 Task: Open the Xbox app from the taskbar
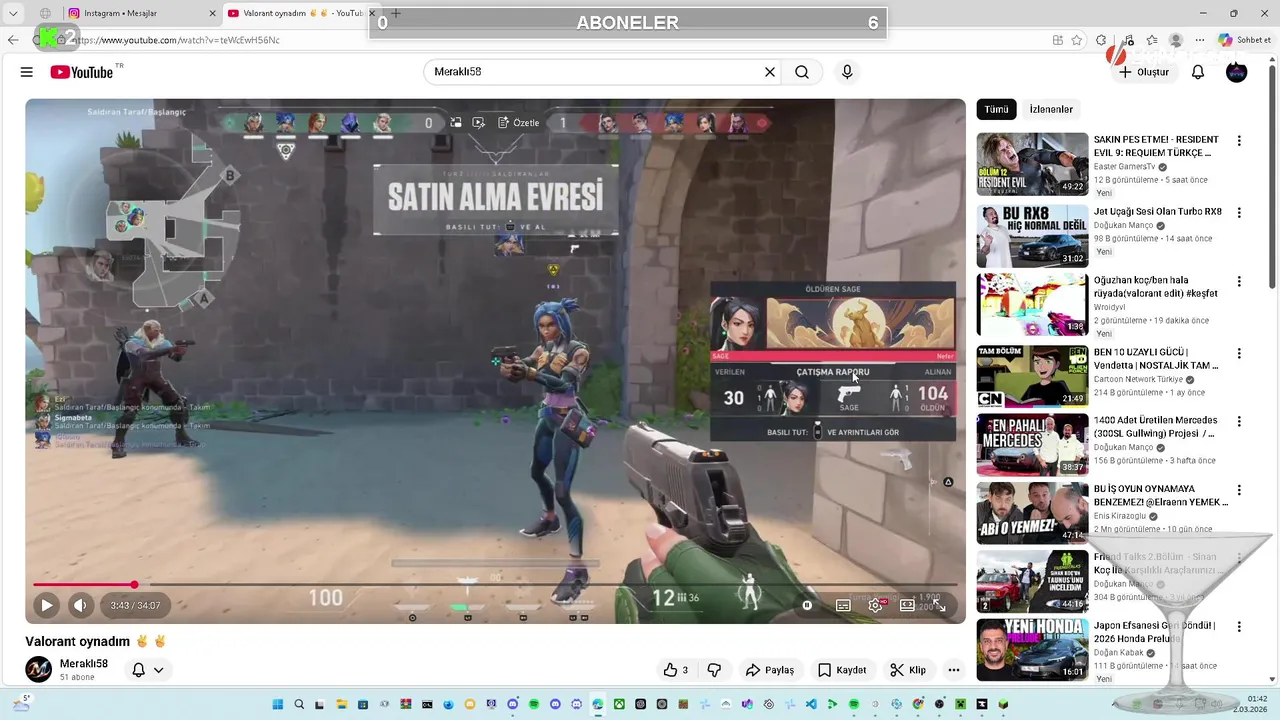click(619, 704)
